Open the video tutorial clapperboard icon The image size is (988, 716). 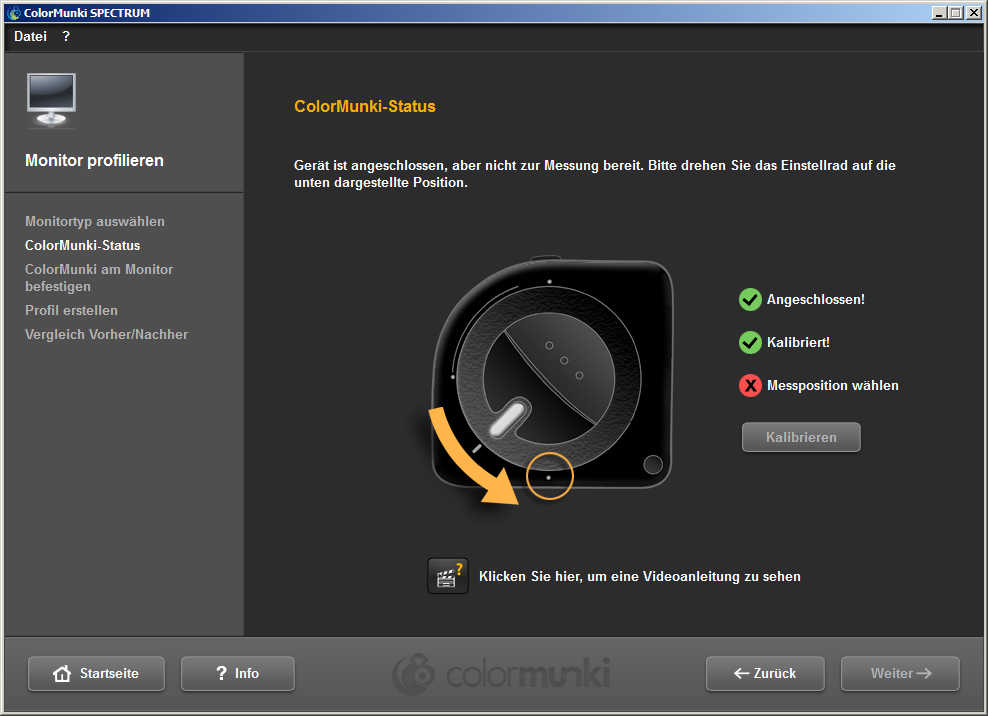[x=447, y=576]
